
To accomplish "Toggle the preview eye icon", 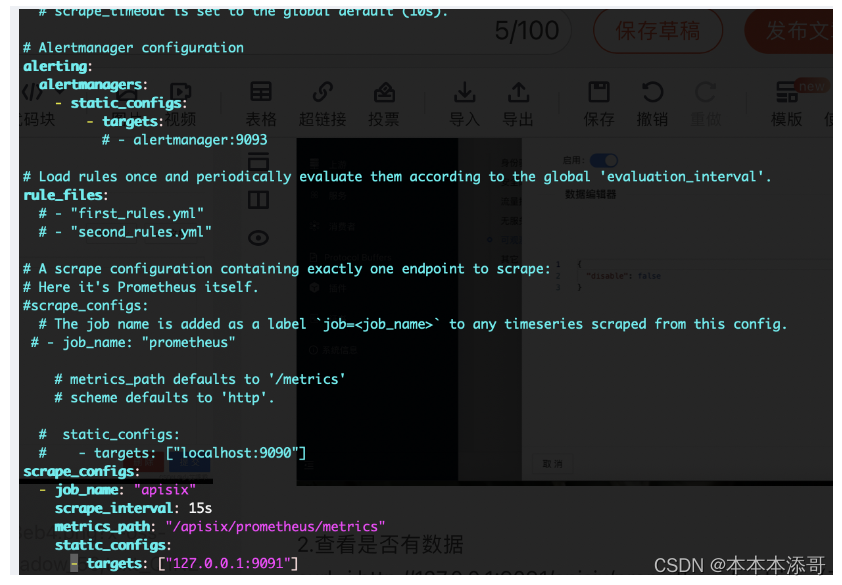I will click(x=258, y=237).
